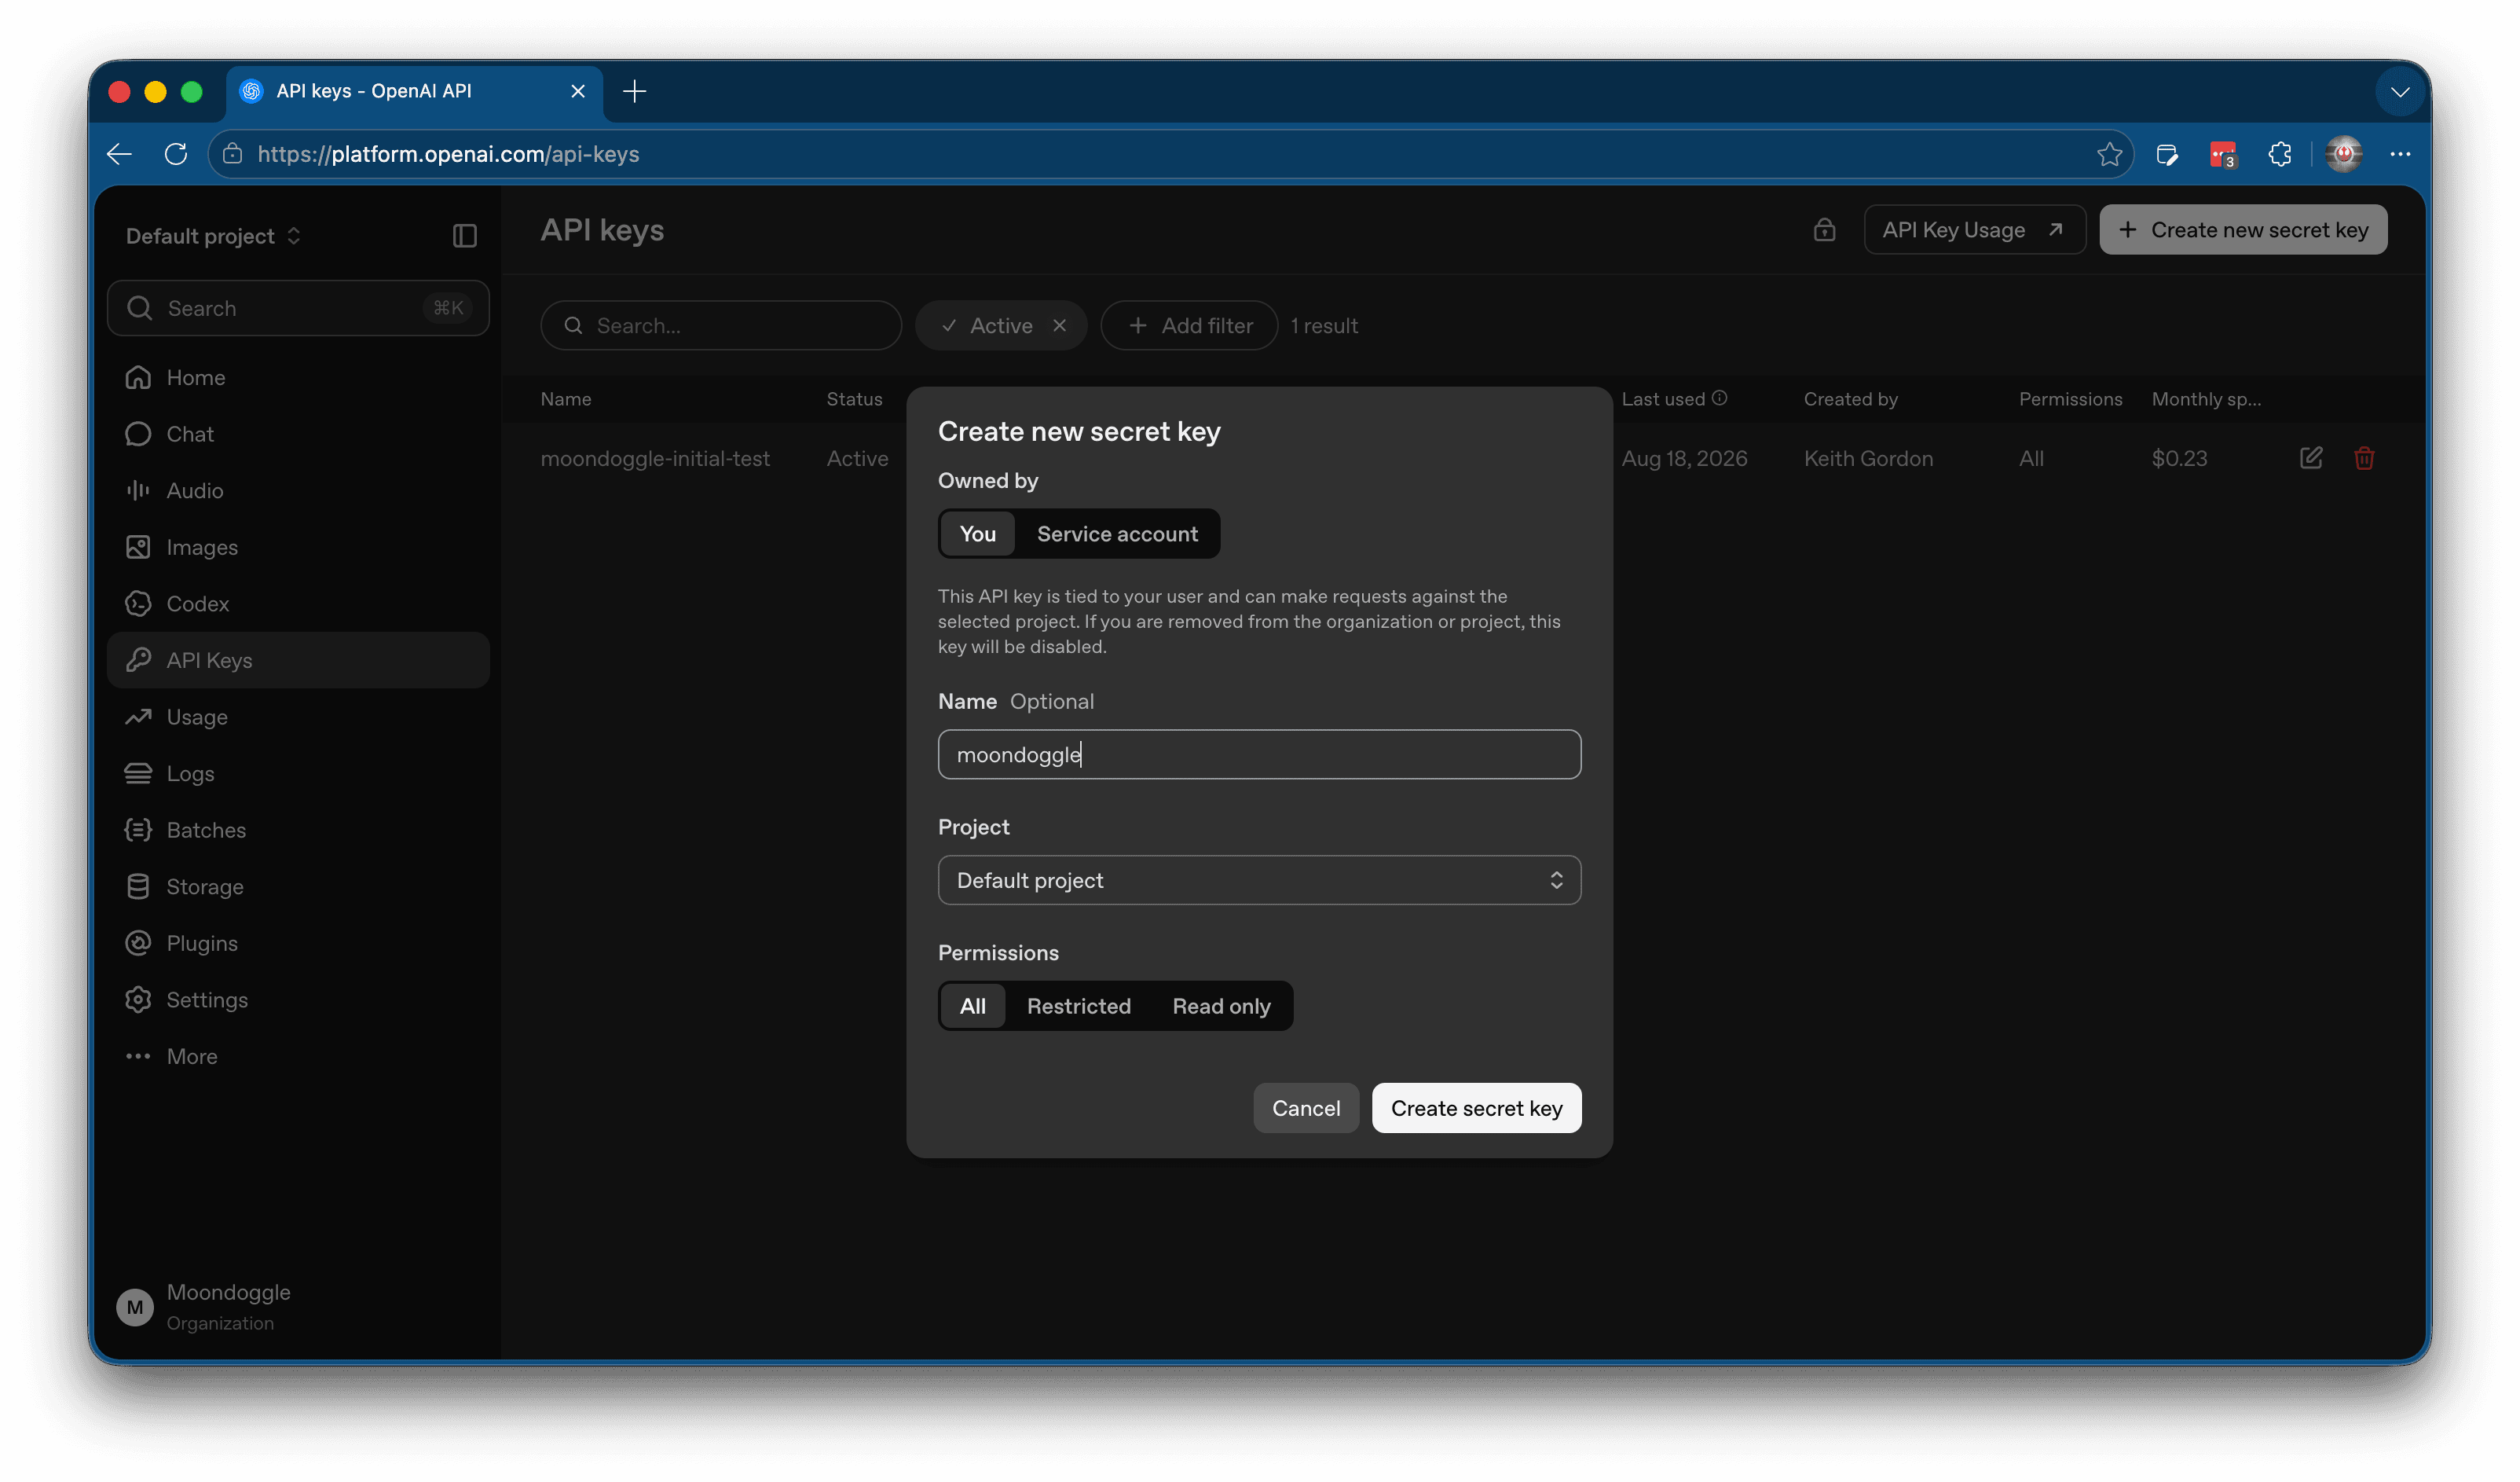Open Audio section in sidebar

tap(298, 490)
